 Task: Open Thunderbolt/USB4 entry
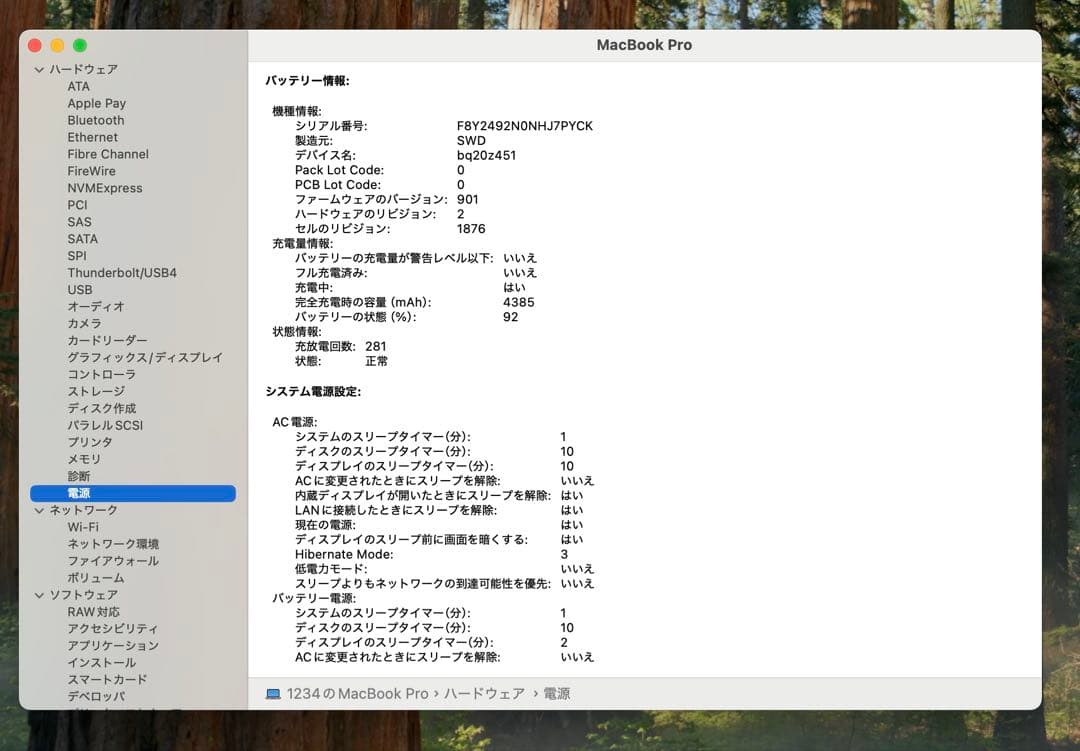122,273
